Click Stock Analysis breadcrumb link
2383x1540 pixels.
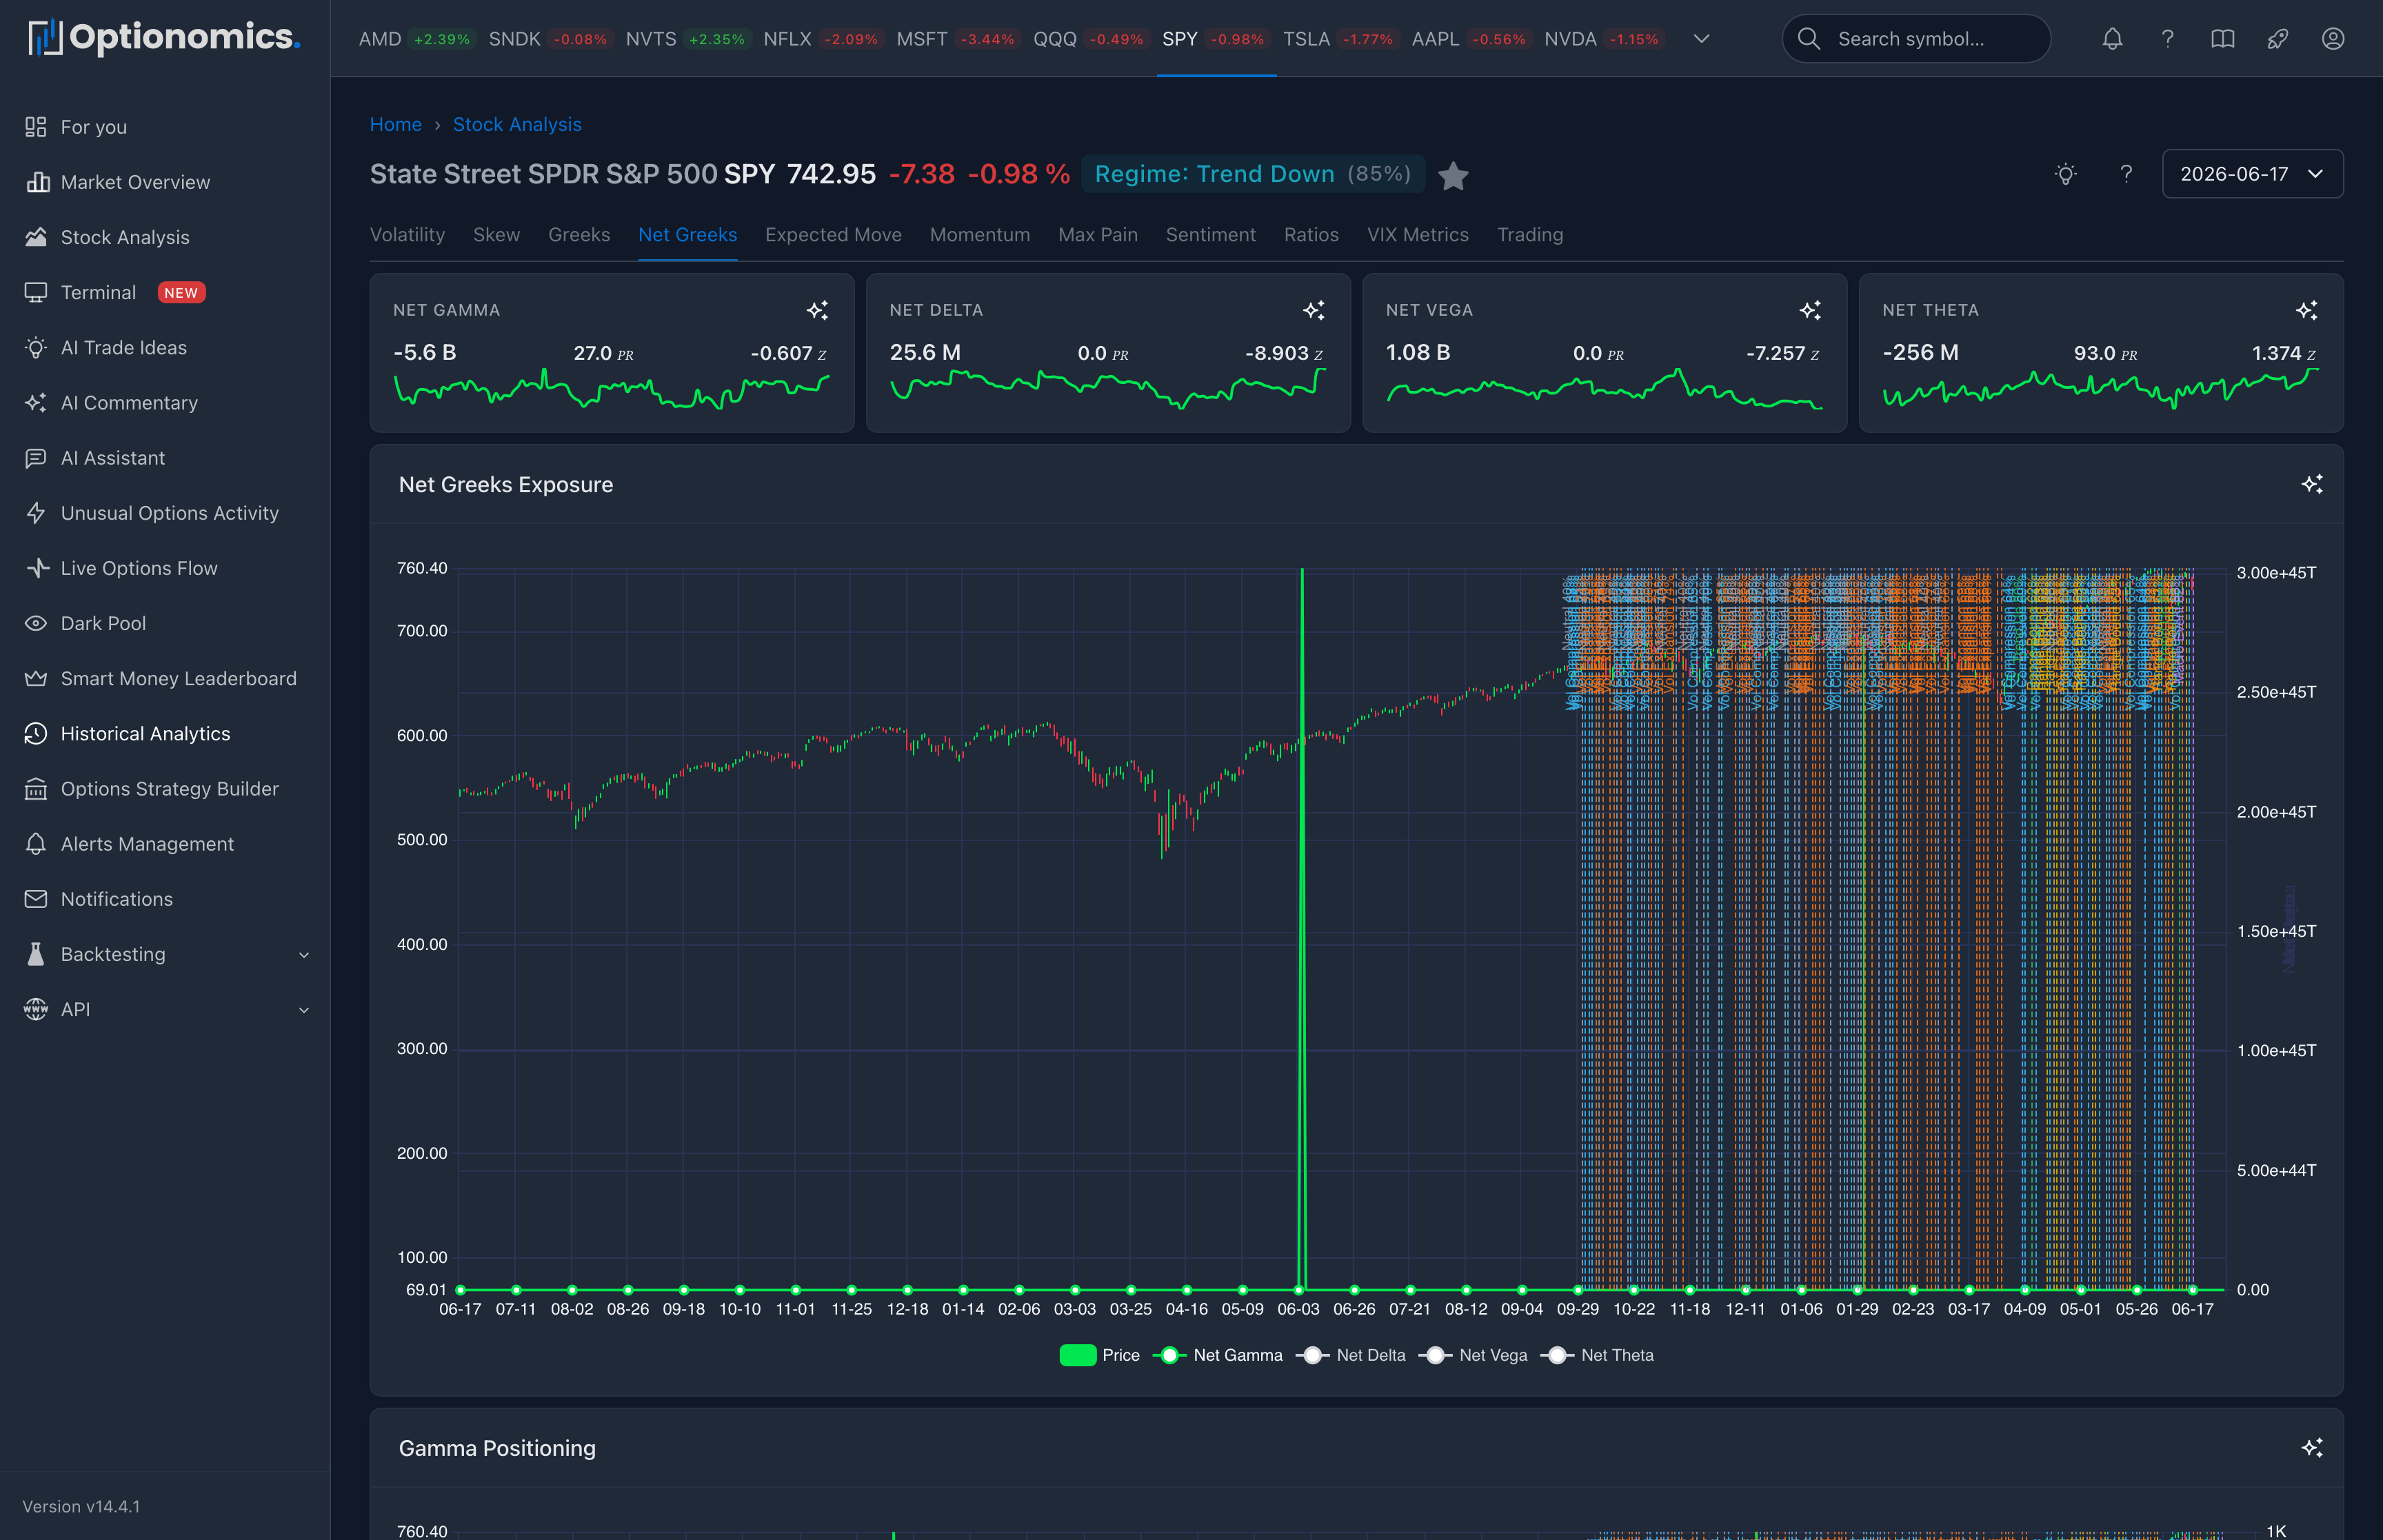click(x=517, y=124)
